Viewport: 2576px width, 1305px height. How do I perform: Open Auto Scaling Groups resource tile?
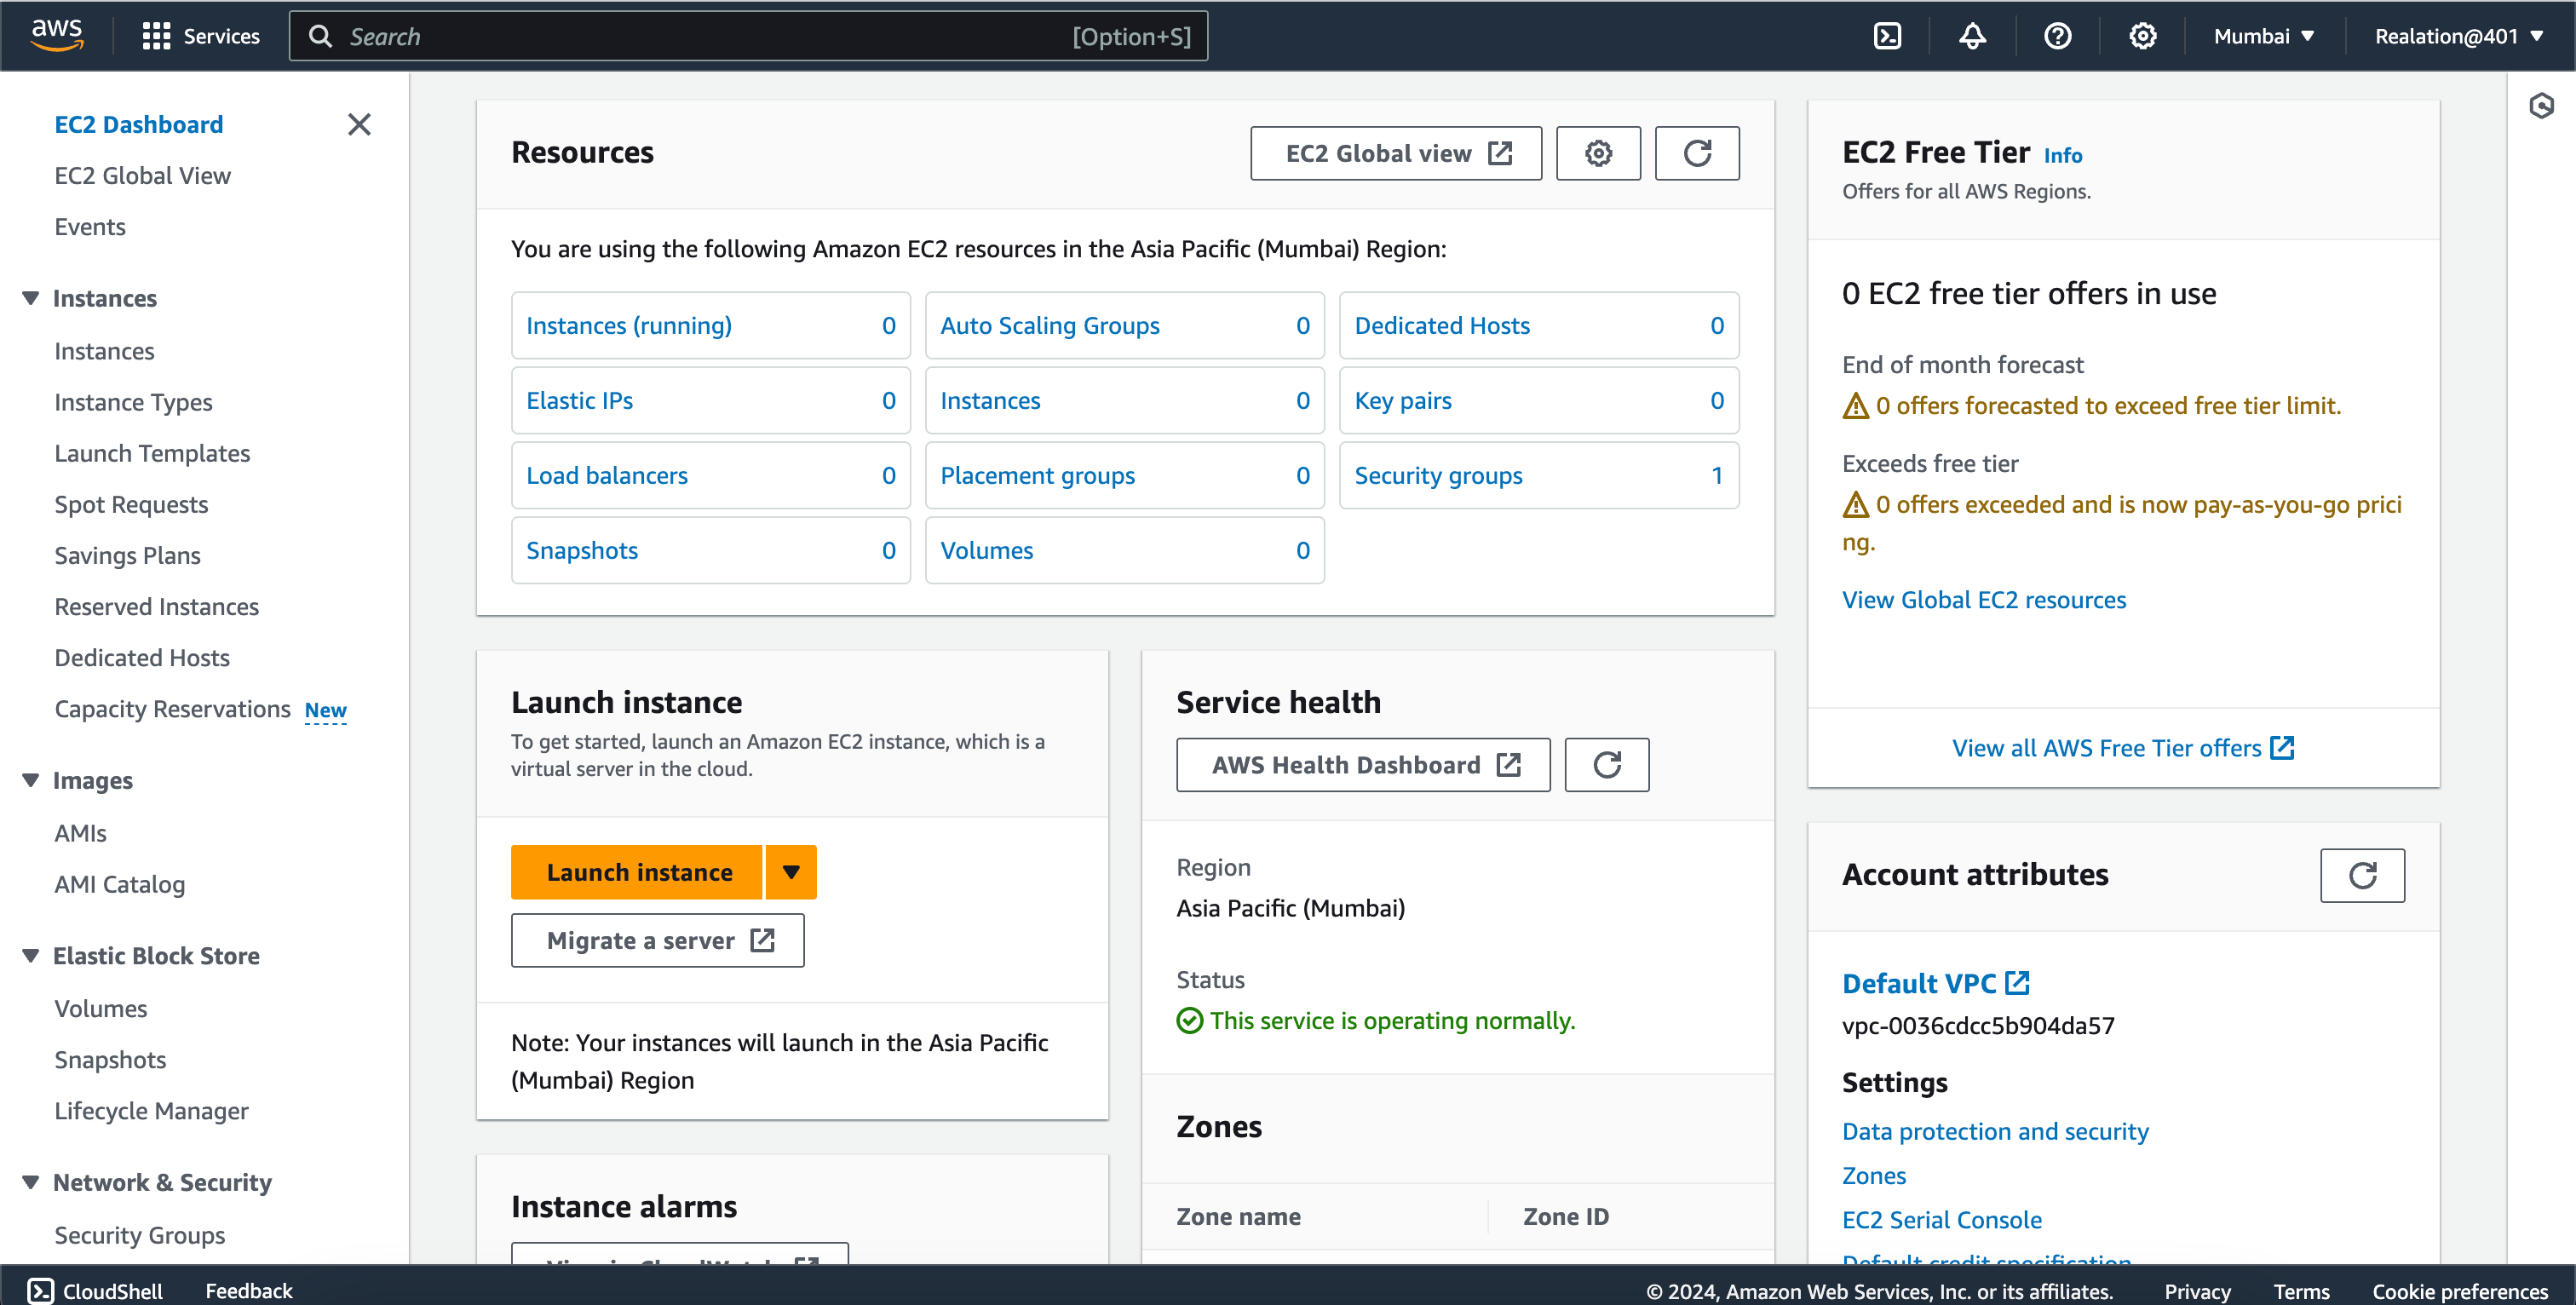pyautogui.click(x=1125, y=325)
